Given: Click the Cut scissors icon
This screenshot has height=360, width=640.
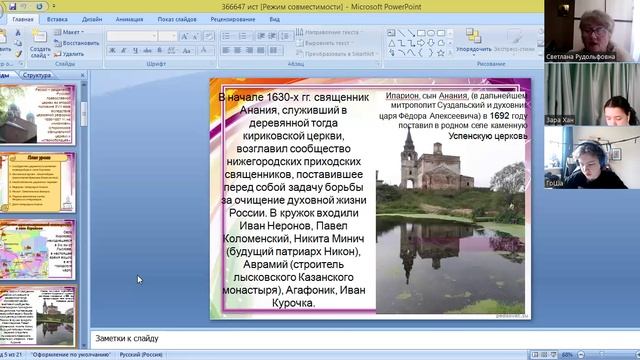Looking at the screenshot, I should tap(18, 33).
